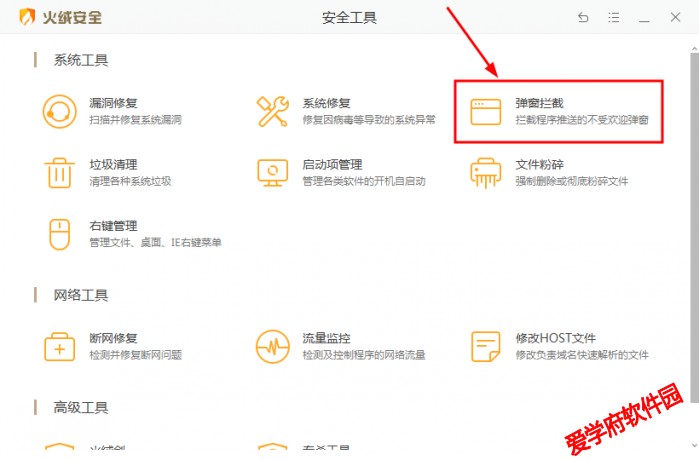The height and width of the screenshot is (460, 699).
Task: Select the 弹窗拦截 title text
Action: pyautogui.click(x=539, y=103)
